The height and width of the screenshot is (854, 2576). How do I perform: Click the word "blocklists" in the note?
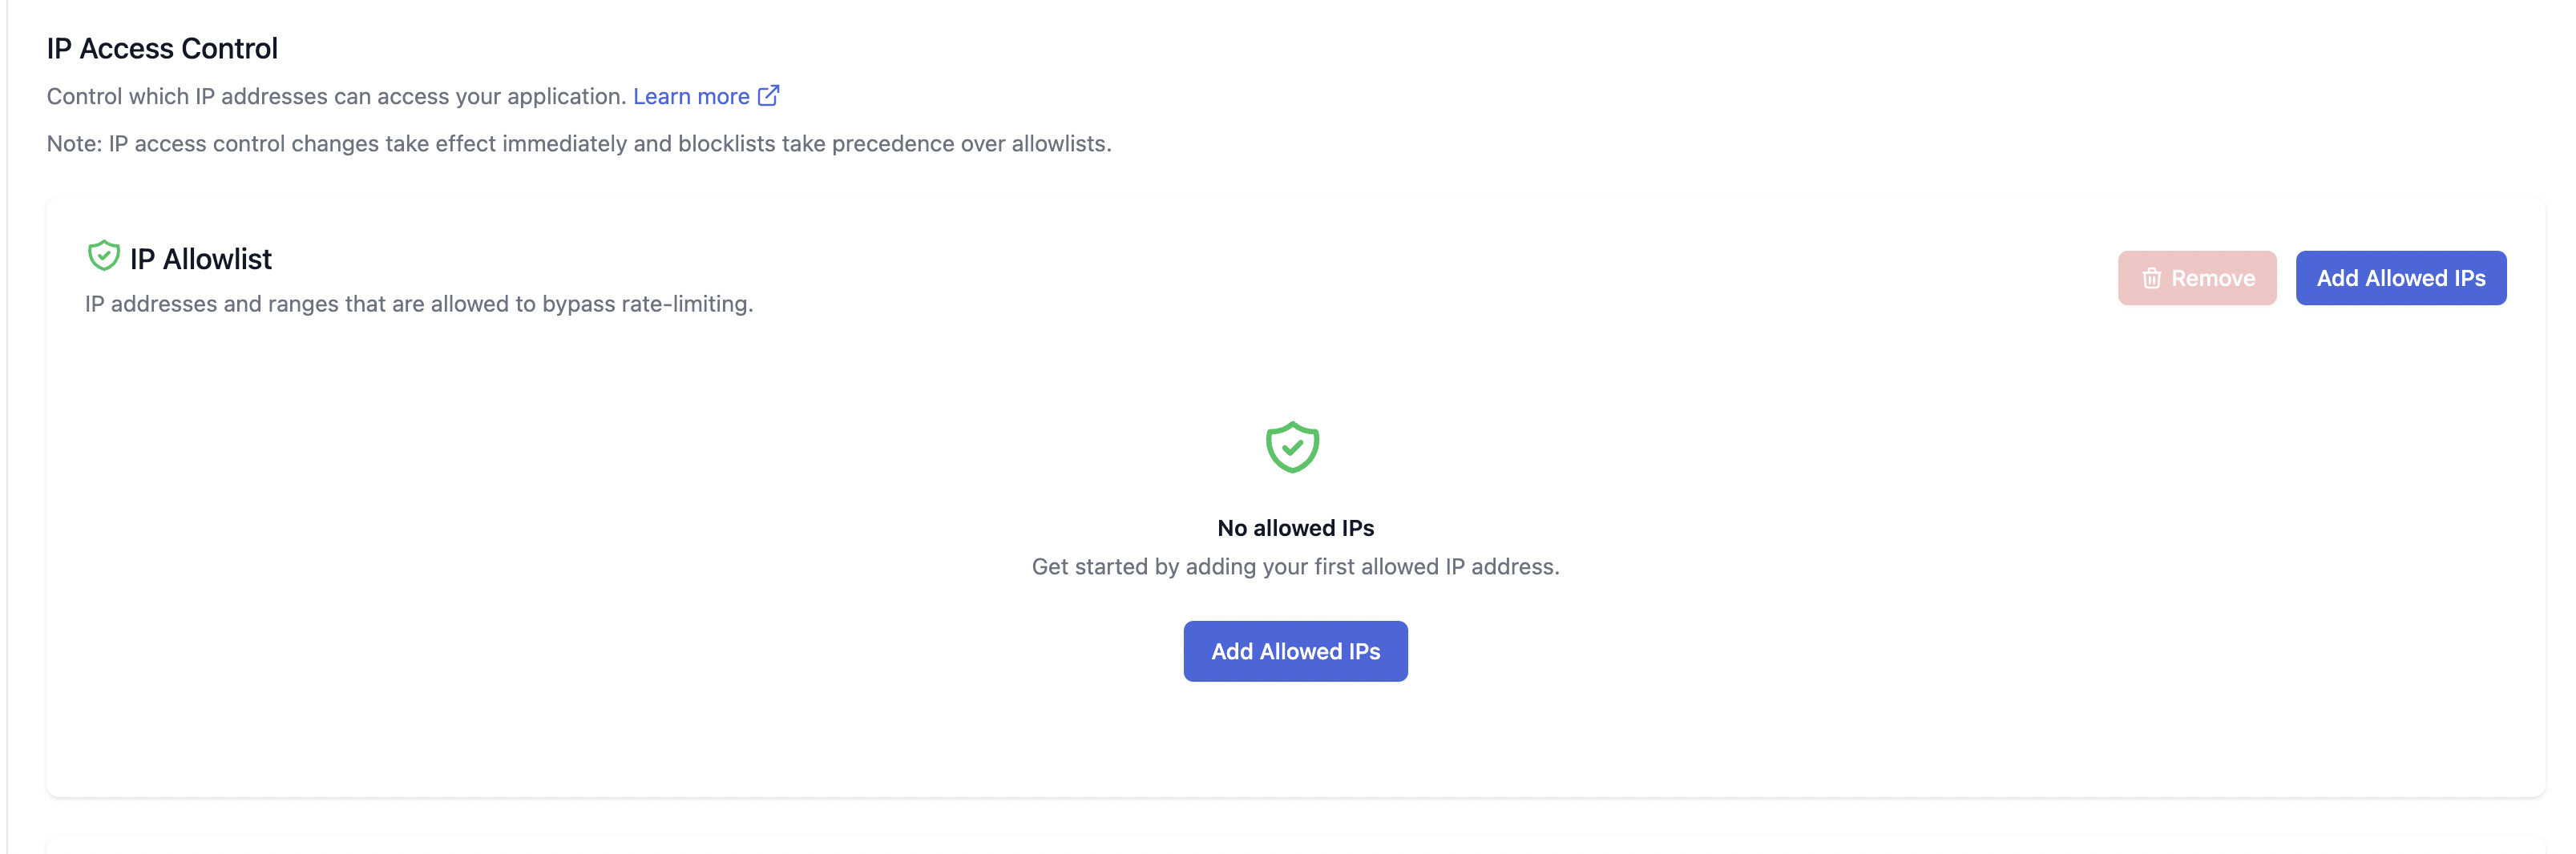point(726,144)
